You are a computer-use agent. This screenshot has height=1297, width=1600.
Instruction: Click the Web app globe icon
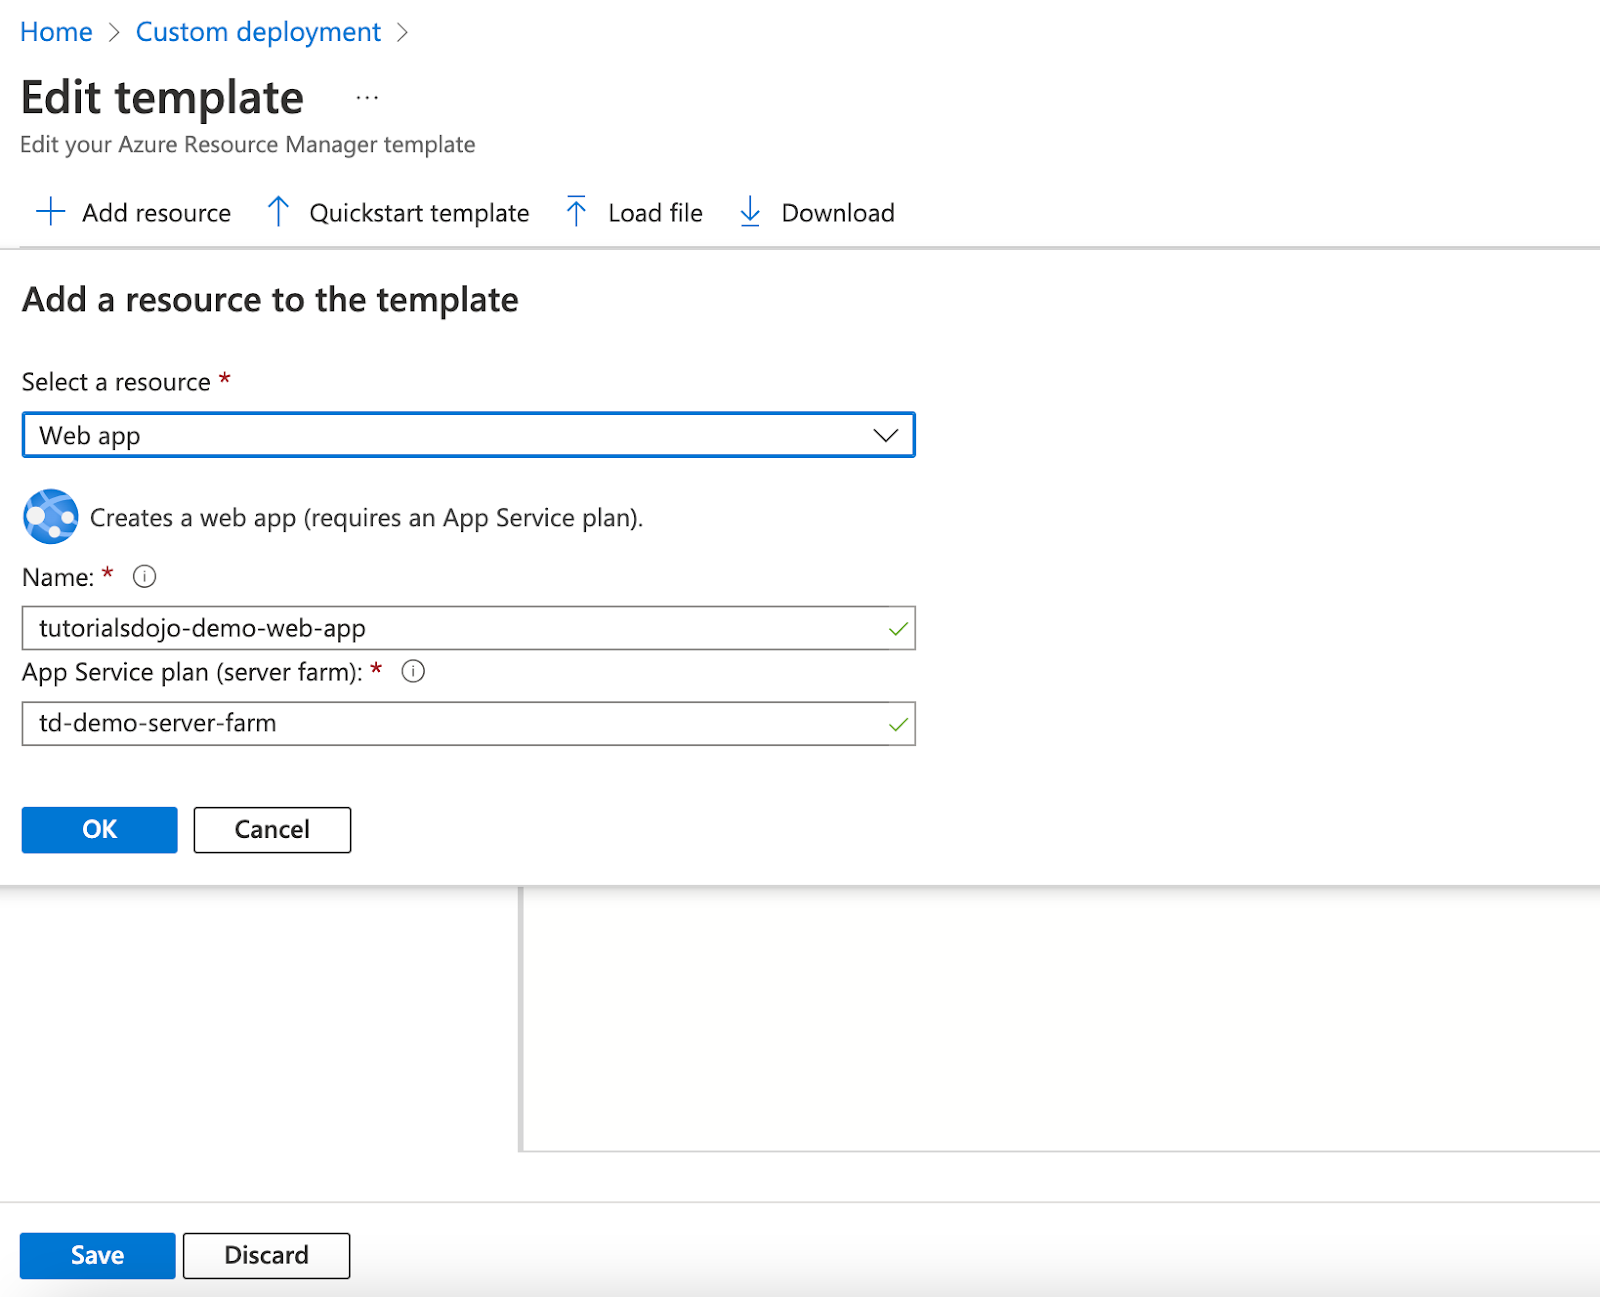click(x=50, y=517)
